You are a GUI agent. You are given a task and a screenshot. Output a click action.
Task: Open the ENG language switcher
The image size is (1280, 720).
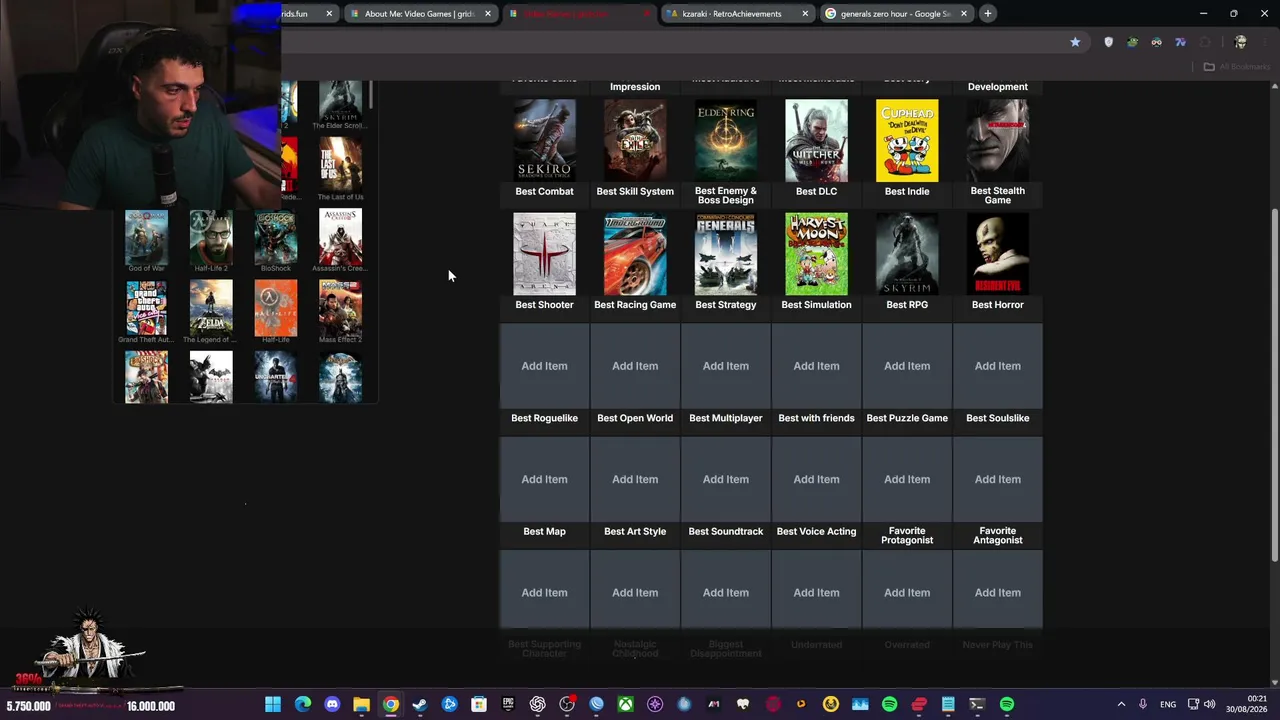point(1168,705)
